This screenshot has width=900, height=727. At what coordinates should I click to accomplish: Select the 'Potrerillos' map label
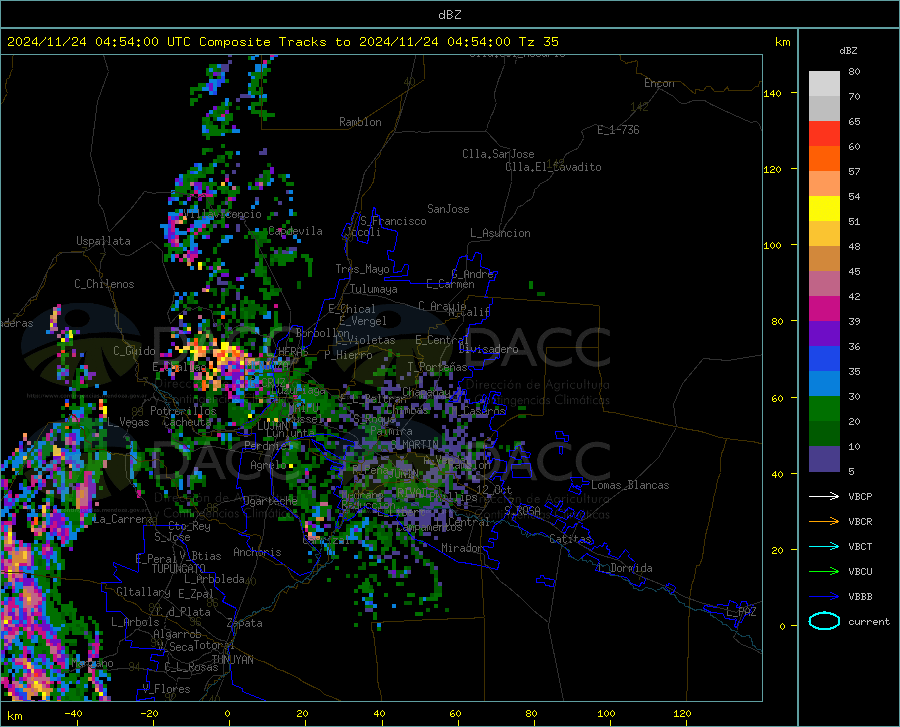[x=183, y=411]
